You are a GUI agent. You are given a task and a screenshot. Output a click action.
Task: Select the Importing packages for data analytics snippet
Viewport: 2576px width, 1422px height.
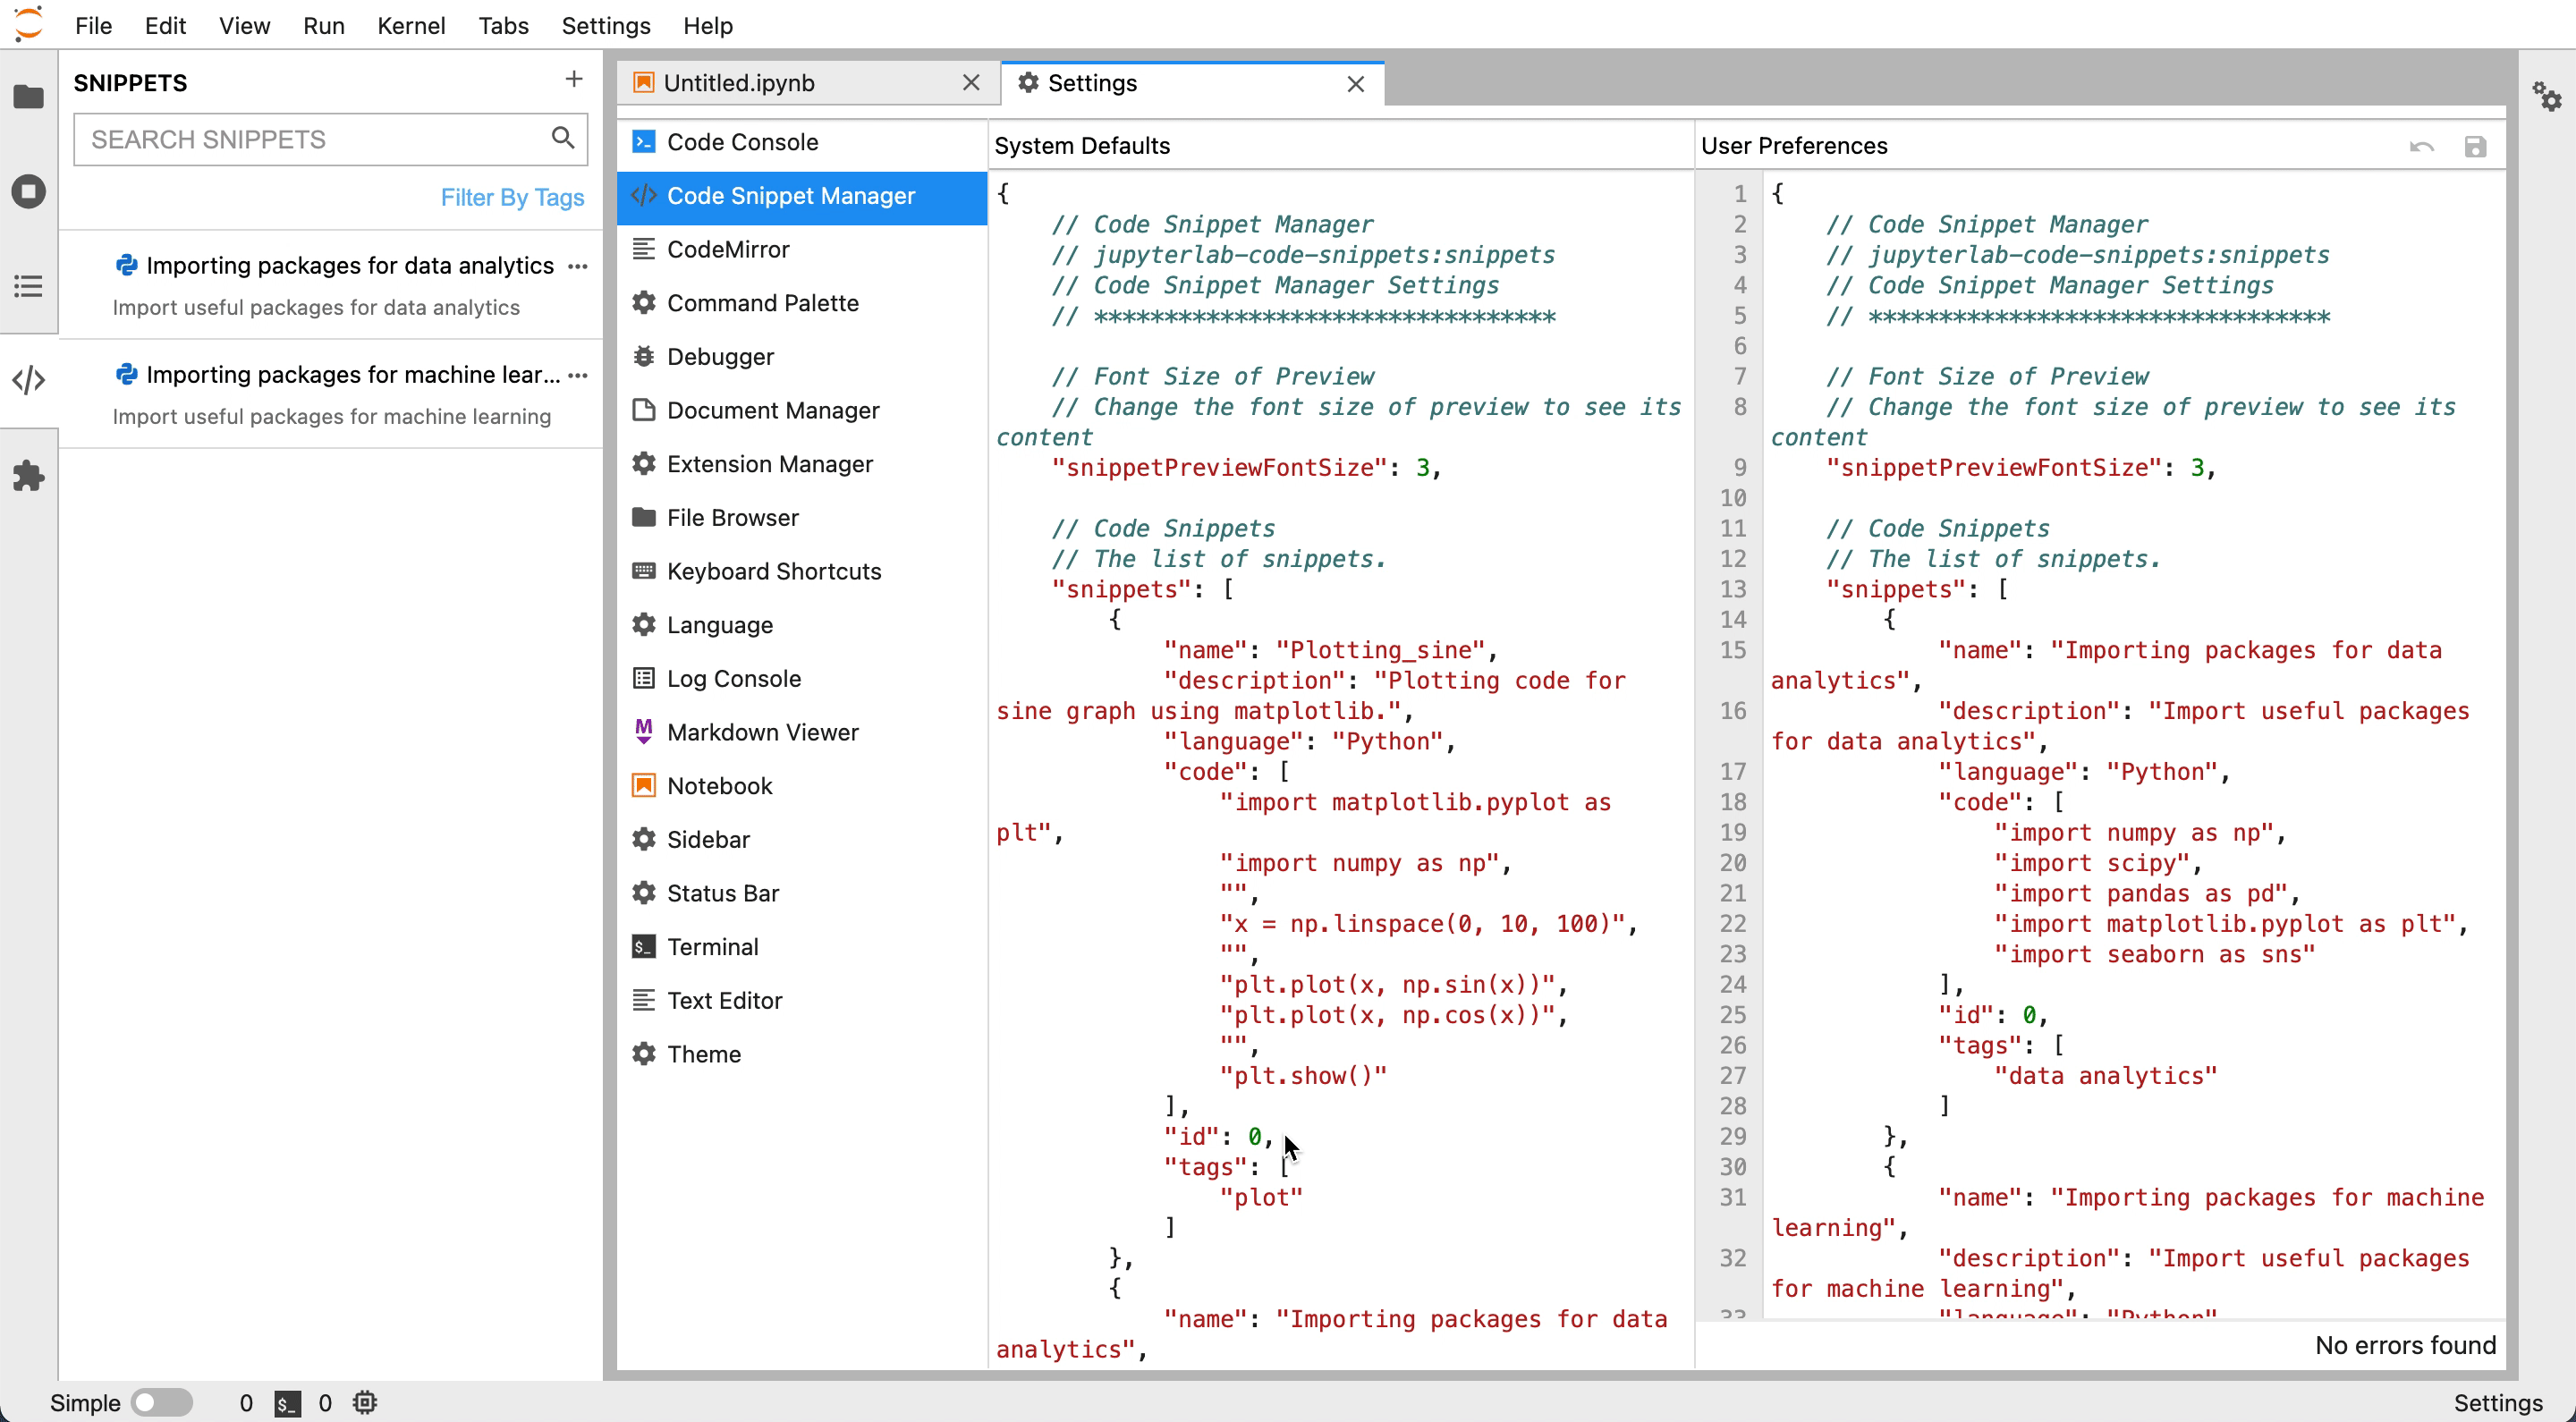[x=350, y=265]
